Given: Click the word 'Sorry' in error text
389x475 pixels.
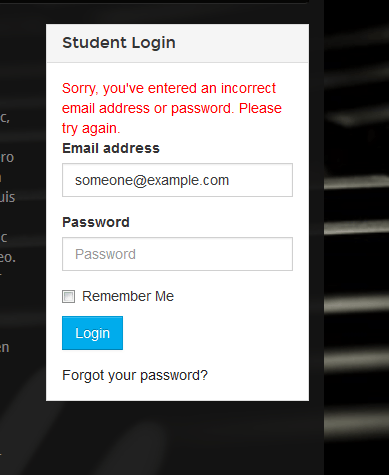Looking at the screenshot, I should click(80, 89).
